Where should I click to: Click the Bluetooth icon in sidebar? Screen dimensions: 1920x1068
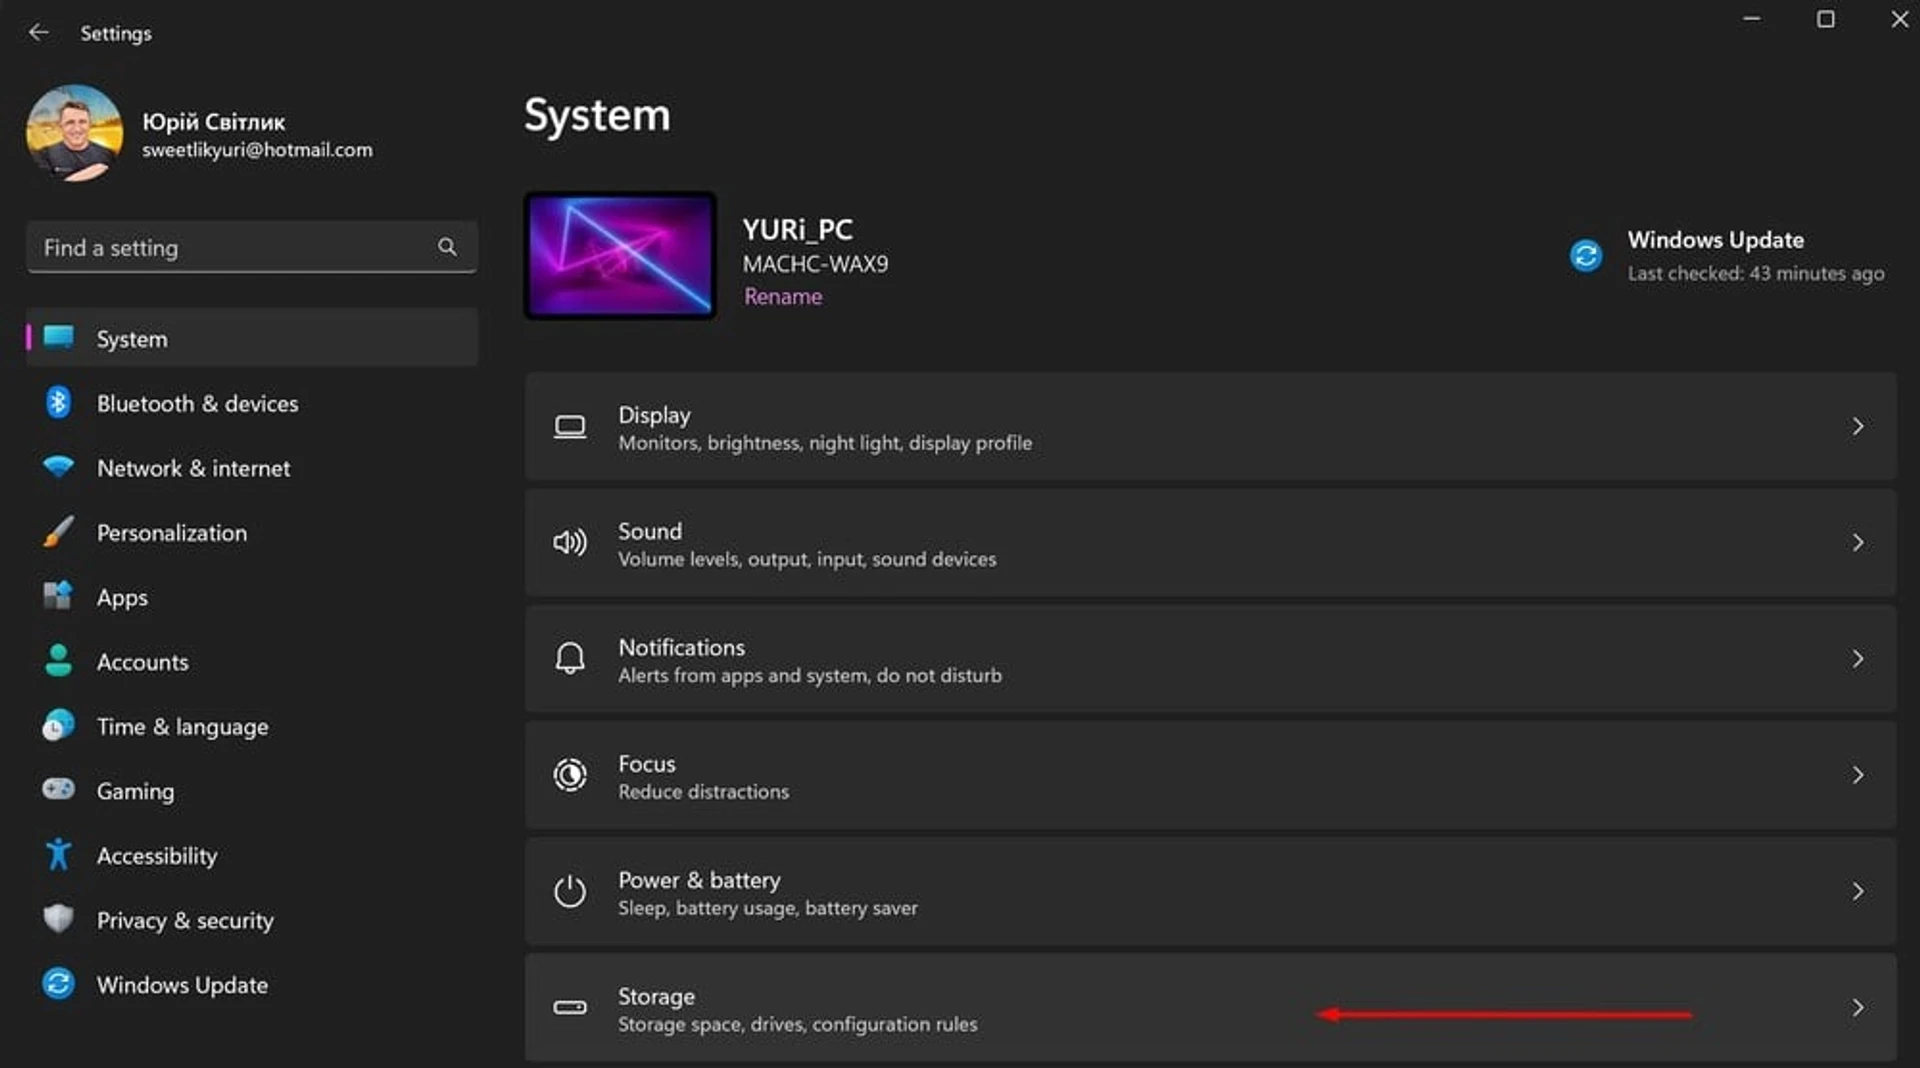tap(58, 402)
